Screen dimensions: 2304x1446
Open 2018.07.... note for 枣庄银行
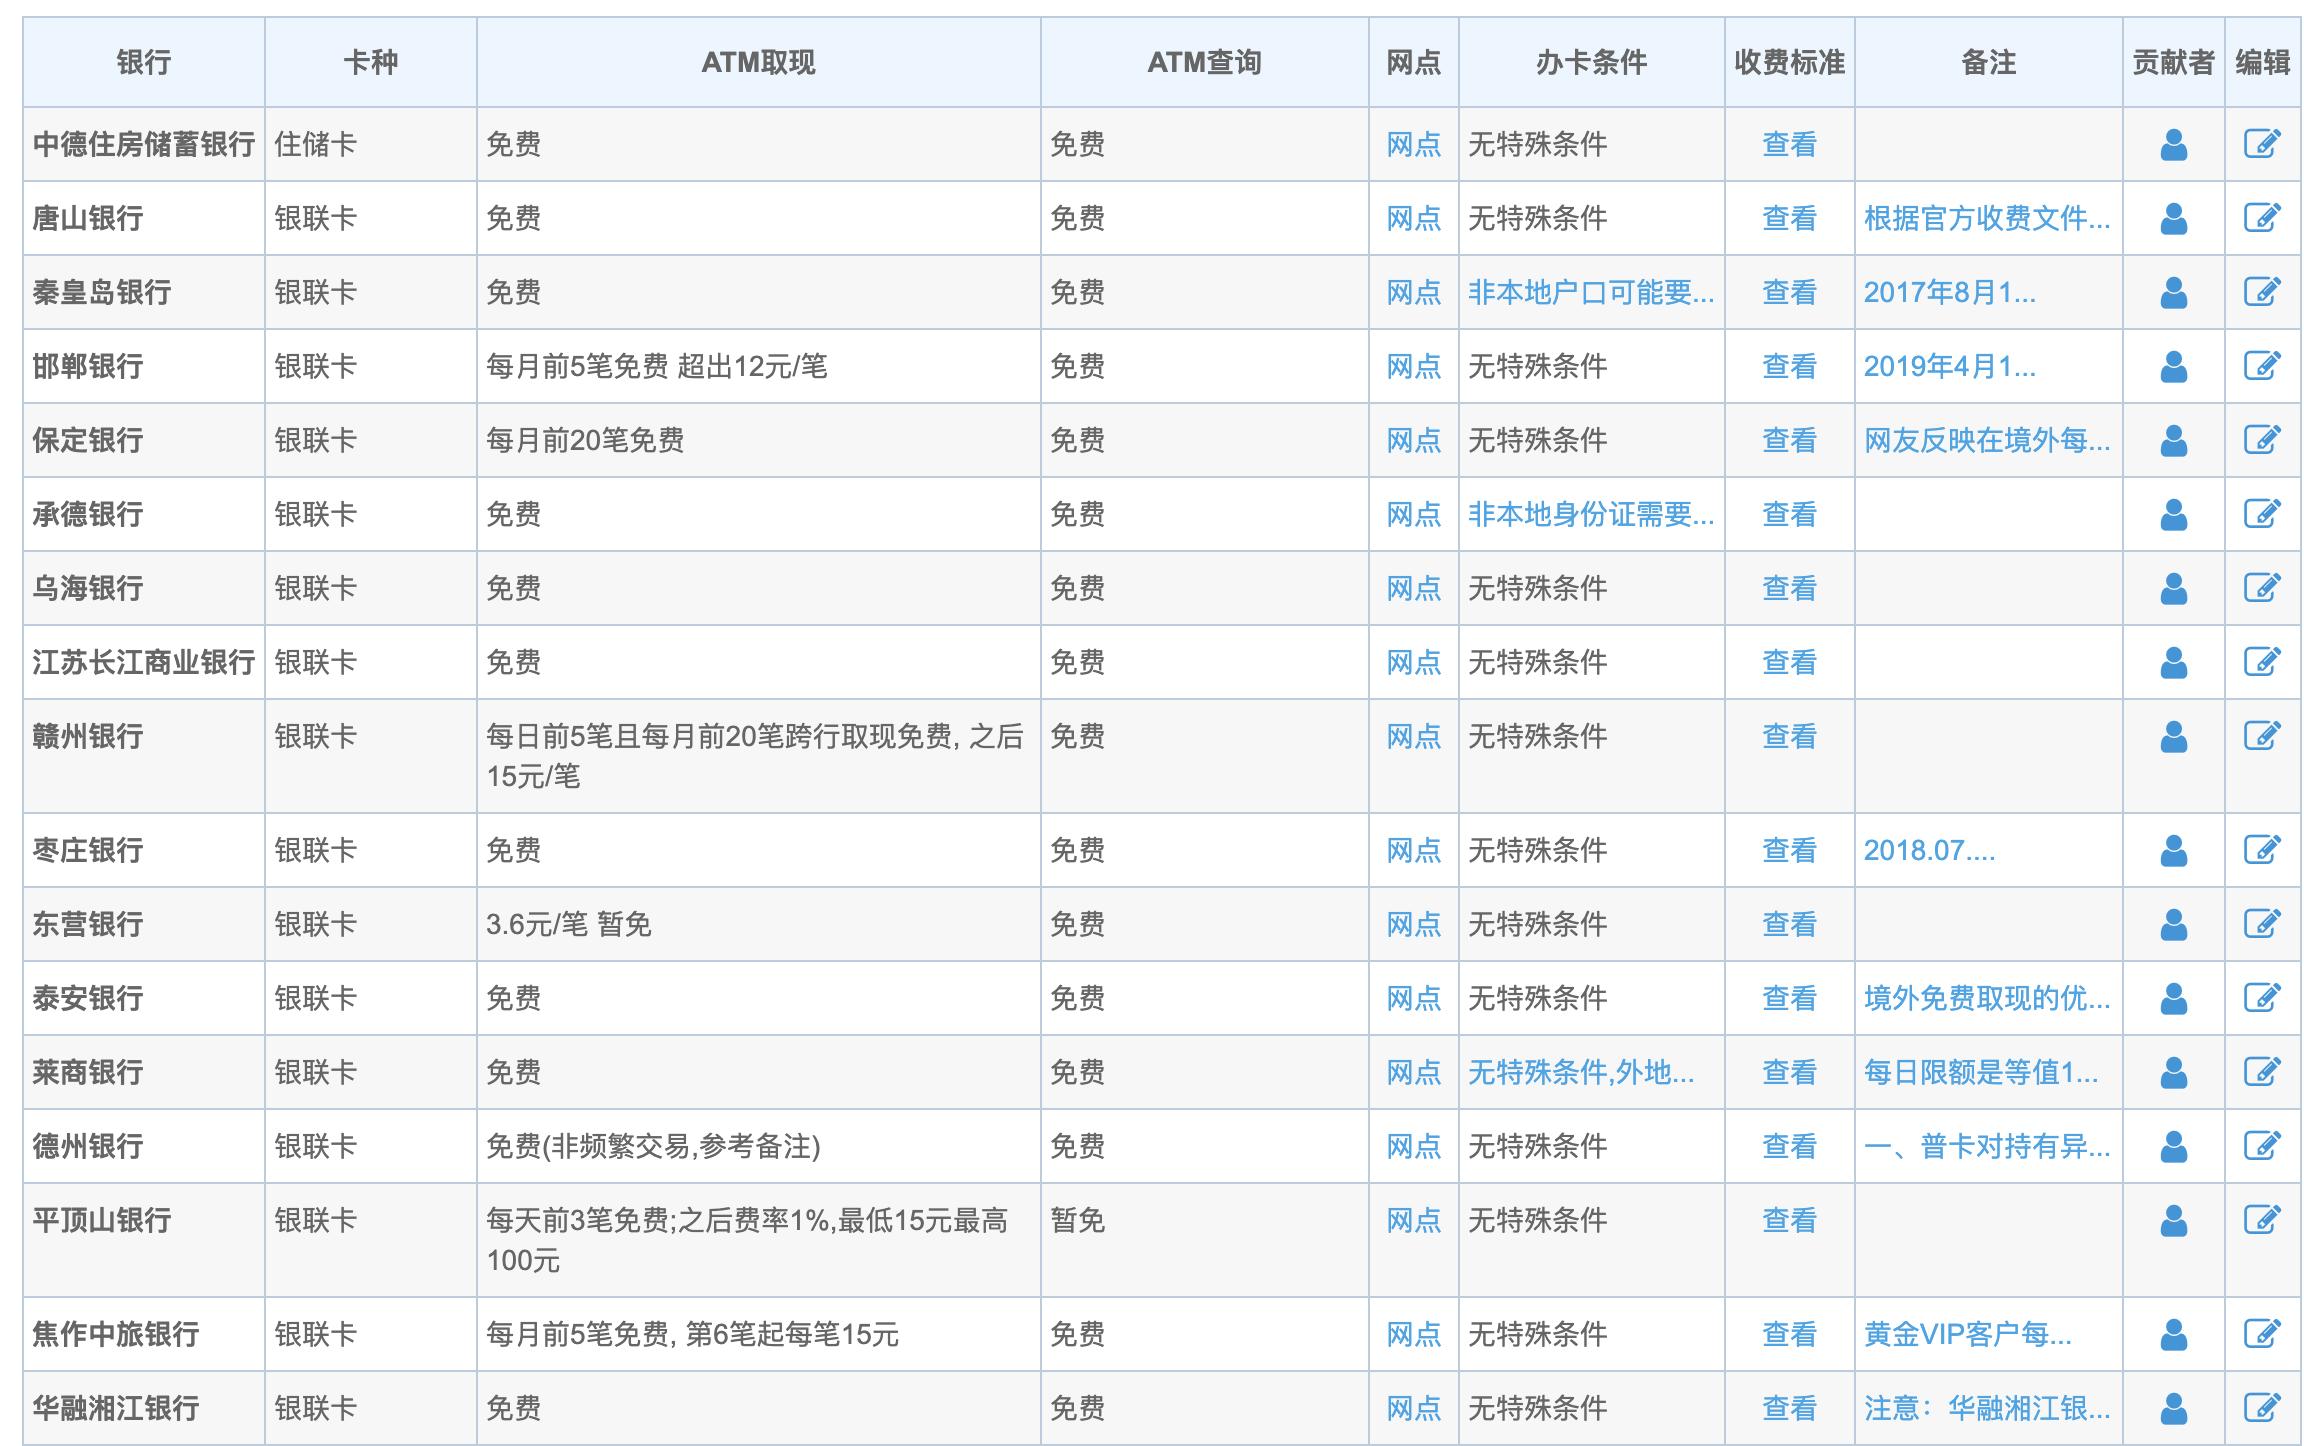click(x=1929, y=851)
